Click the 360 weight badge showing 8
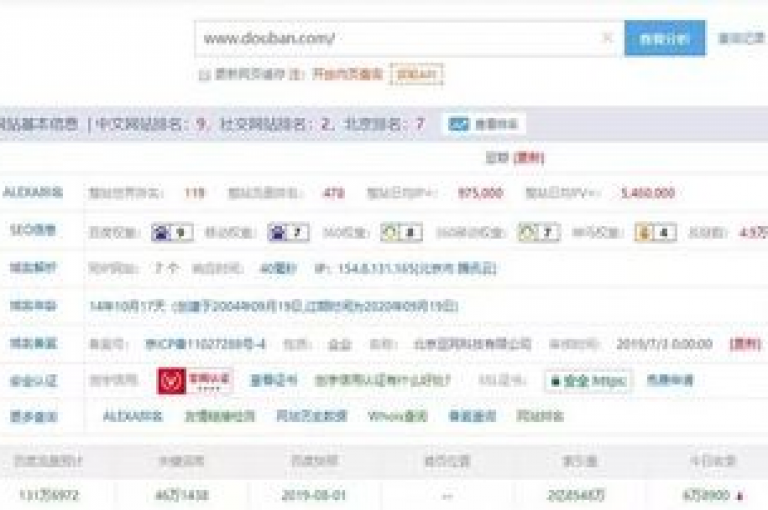 click(x=402, y=232)
